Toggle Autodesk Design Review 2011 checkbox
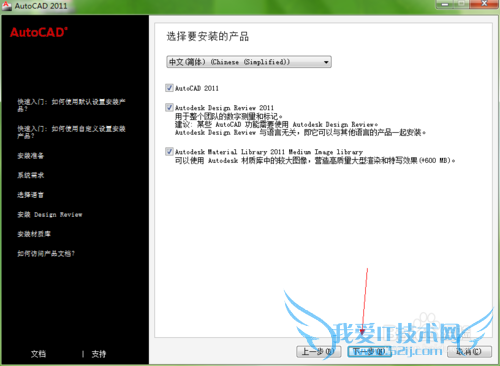This screenshot has height=366, width=500. (x=169, y=107)
